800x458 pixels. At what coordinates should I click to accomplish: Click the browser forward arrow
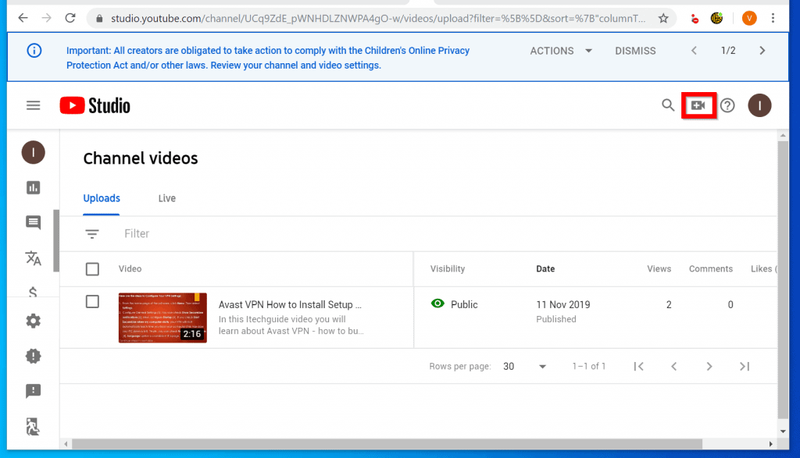click(46, 18)
